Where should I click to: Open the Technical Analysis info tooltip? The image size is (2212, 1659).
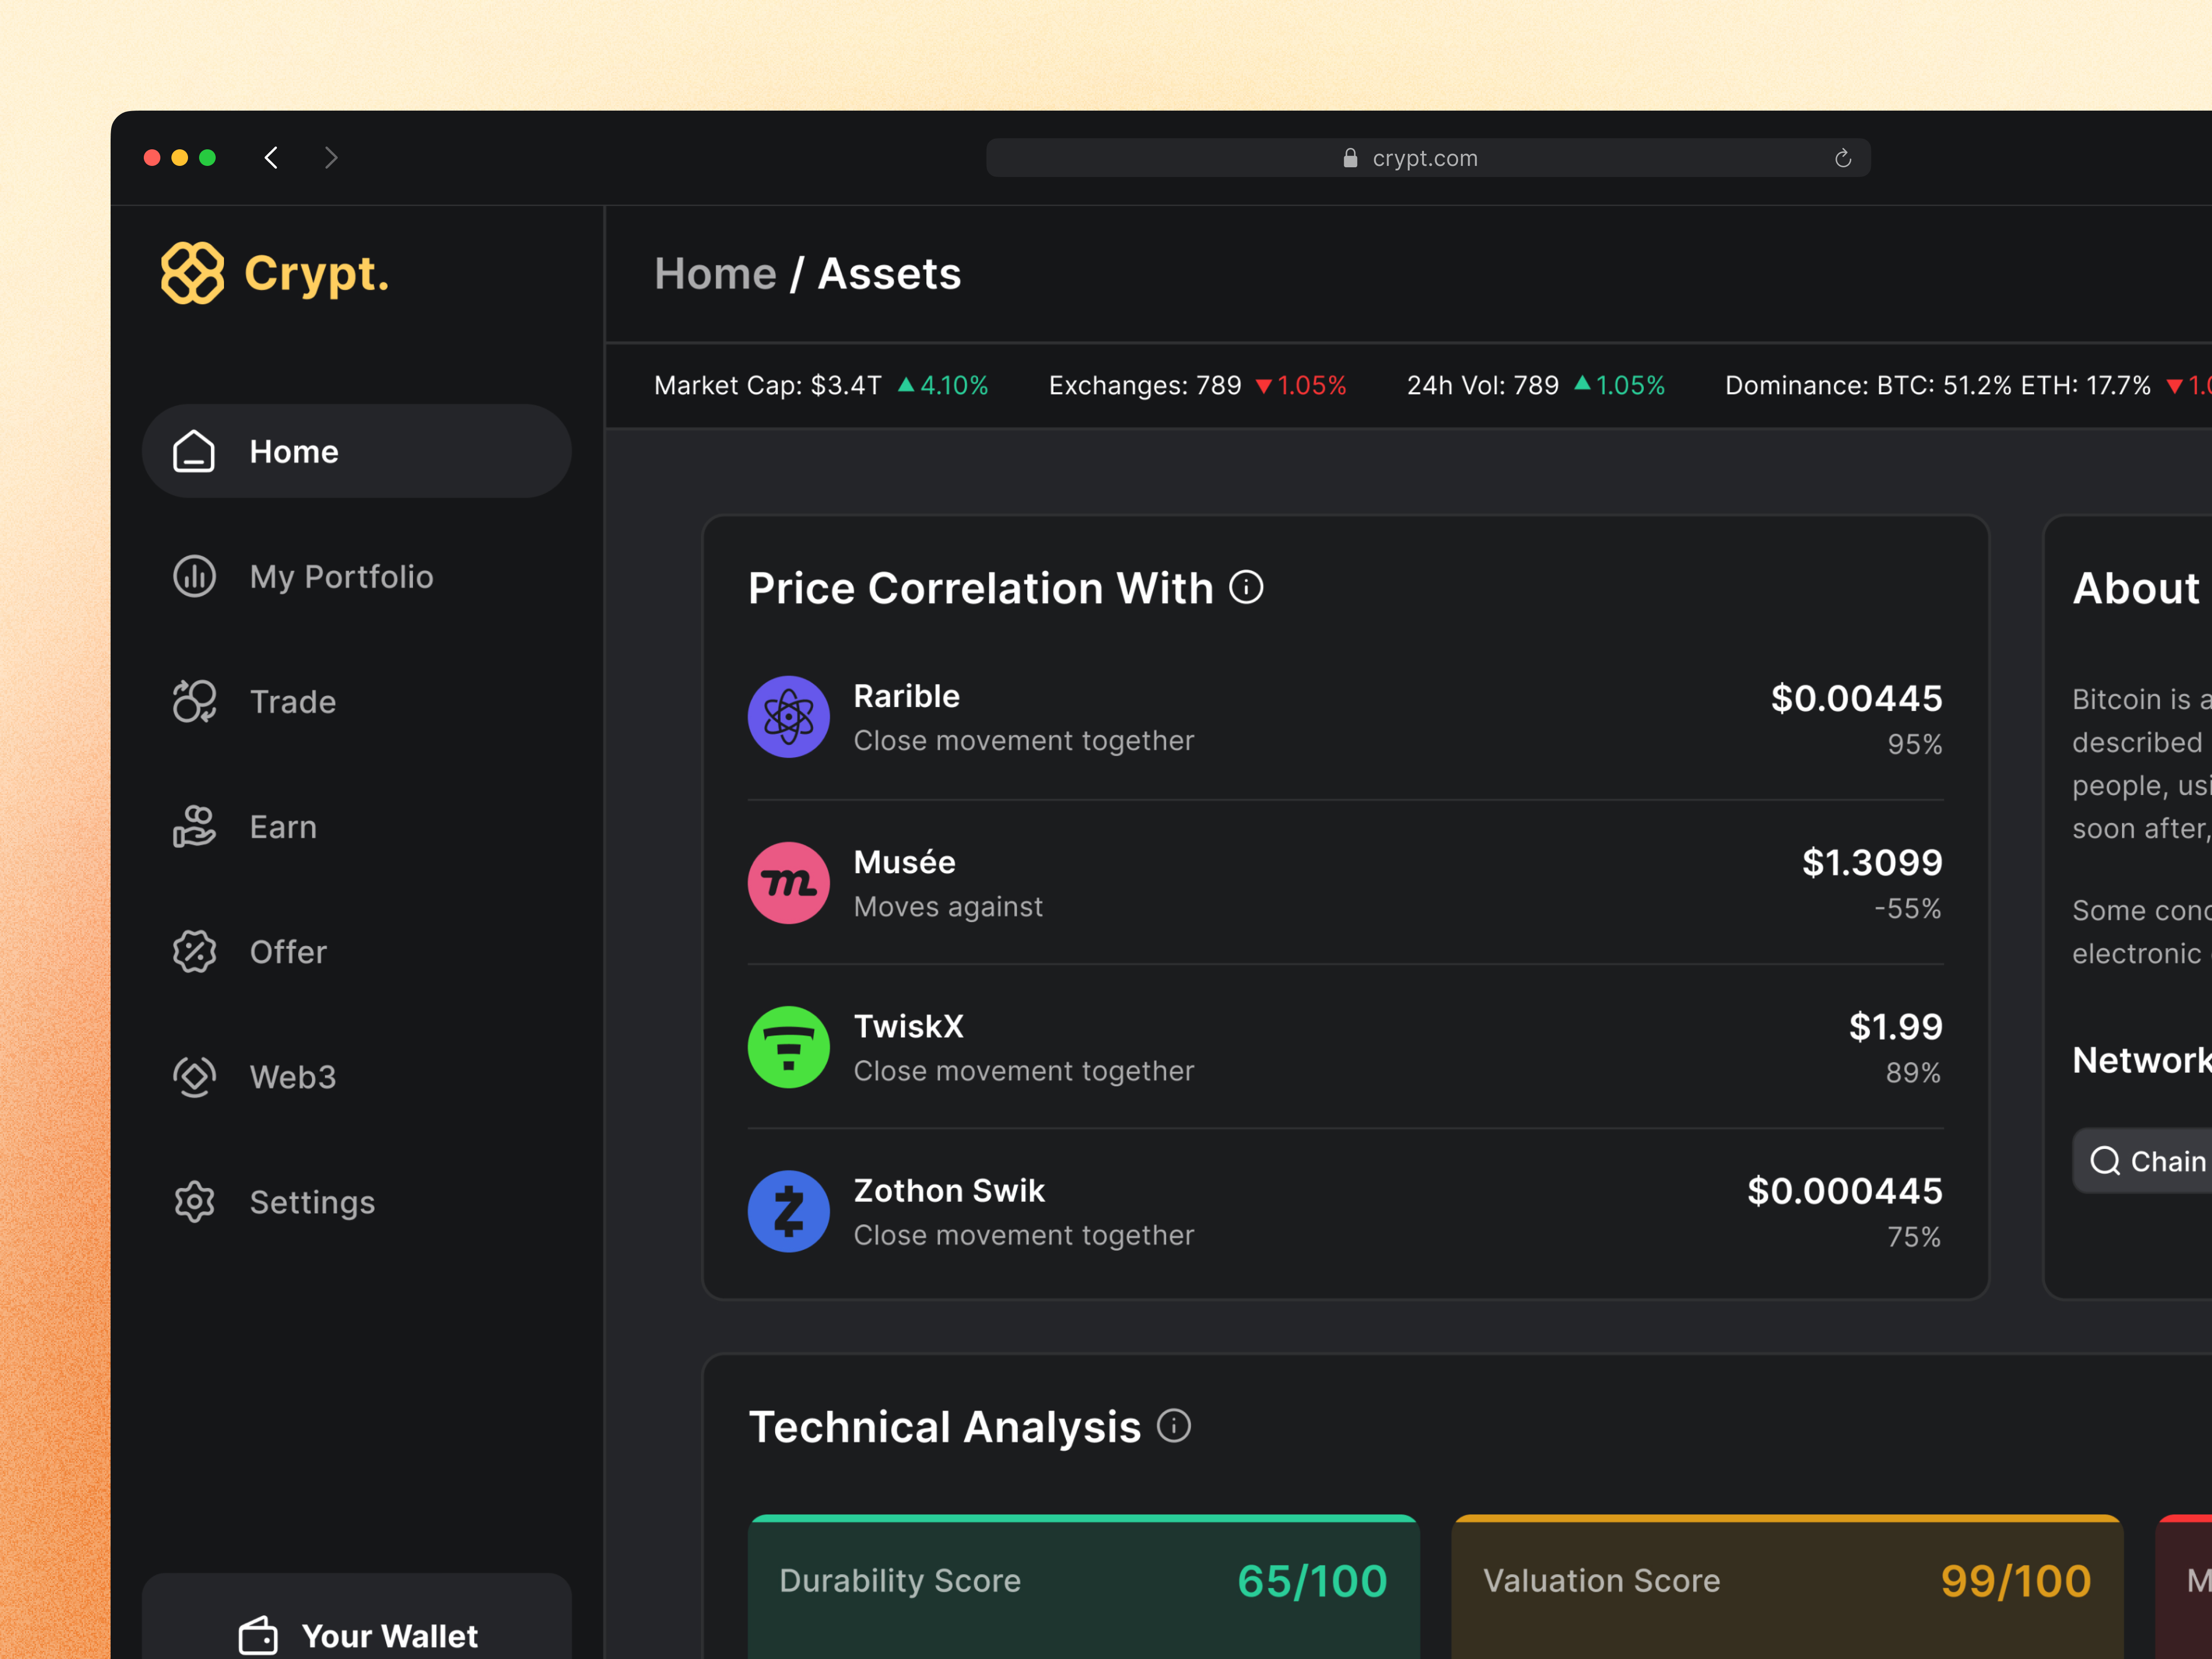[1174, 1426]
